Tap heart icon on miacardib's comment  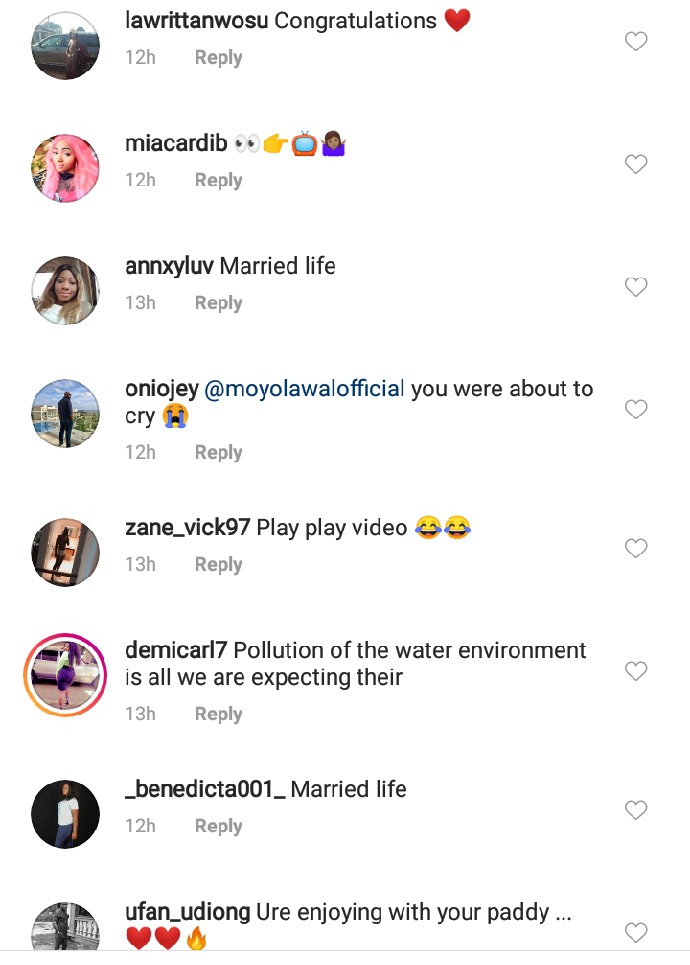[x=636, y=164]
